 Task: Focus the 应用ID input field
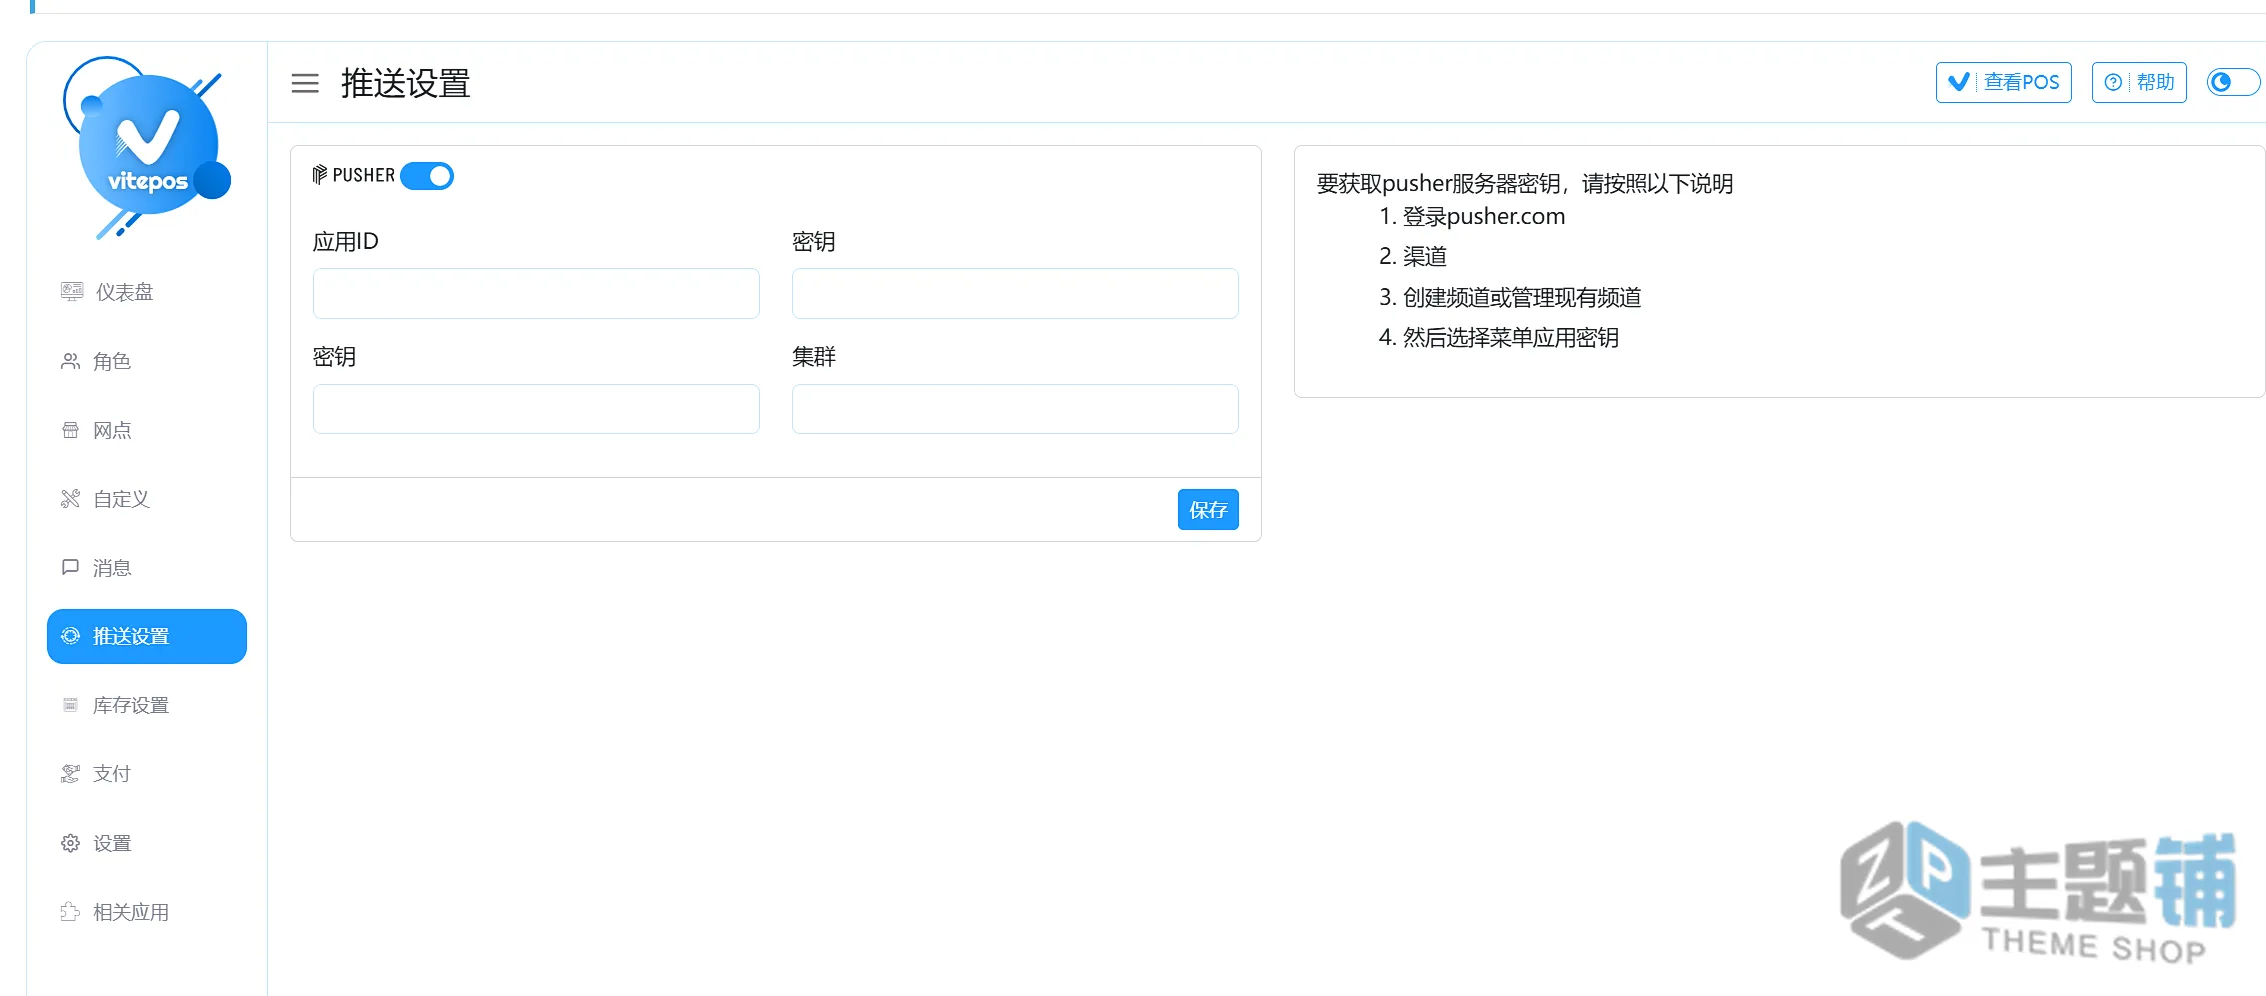(536, 293)
